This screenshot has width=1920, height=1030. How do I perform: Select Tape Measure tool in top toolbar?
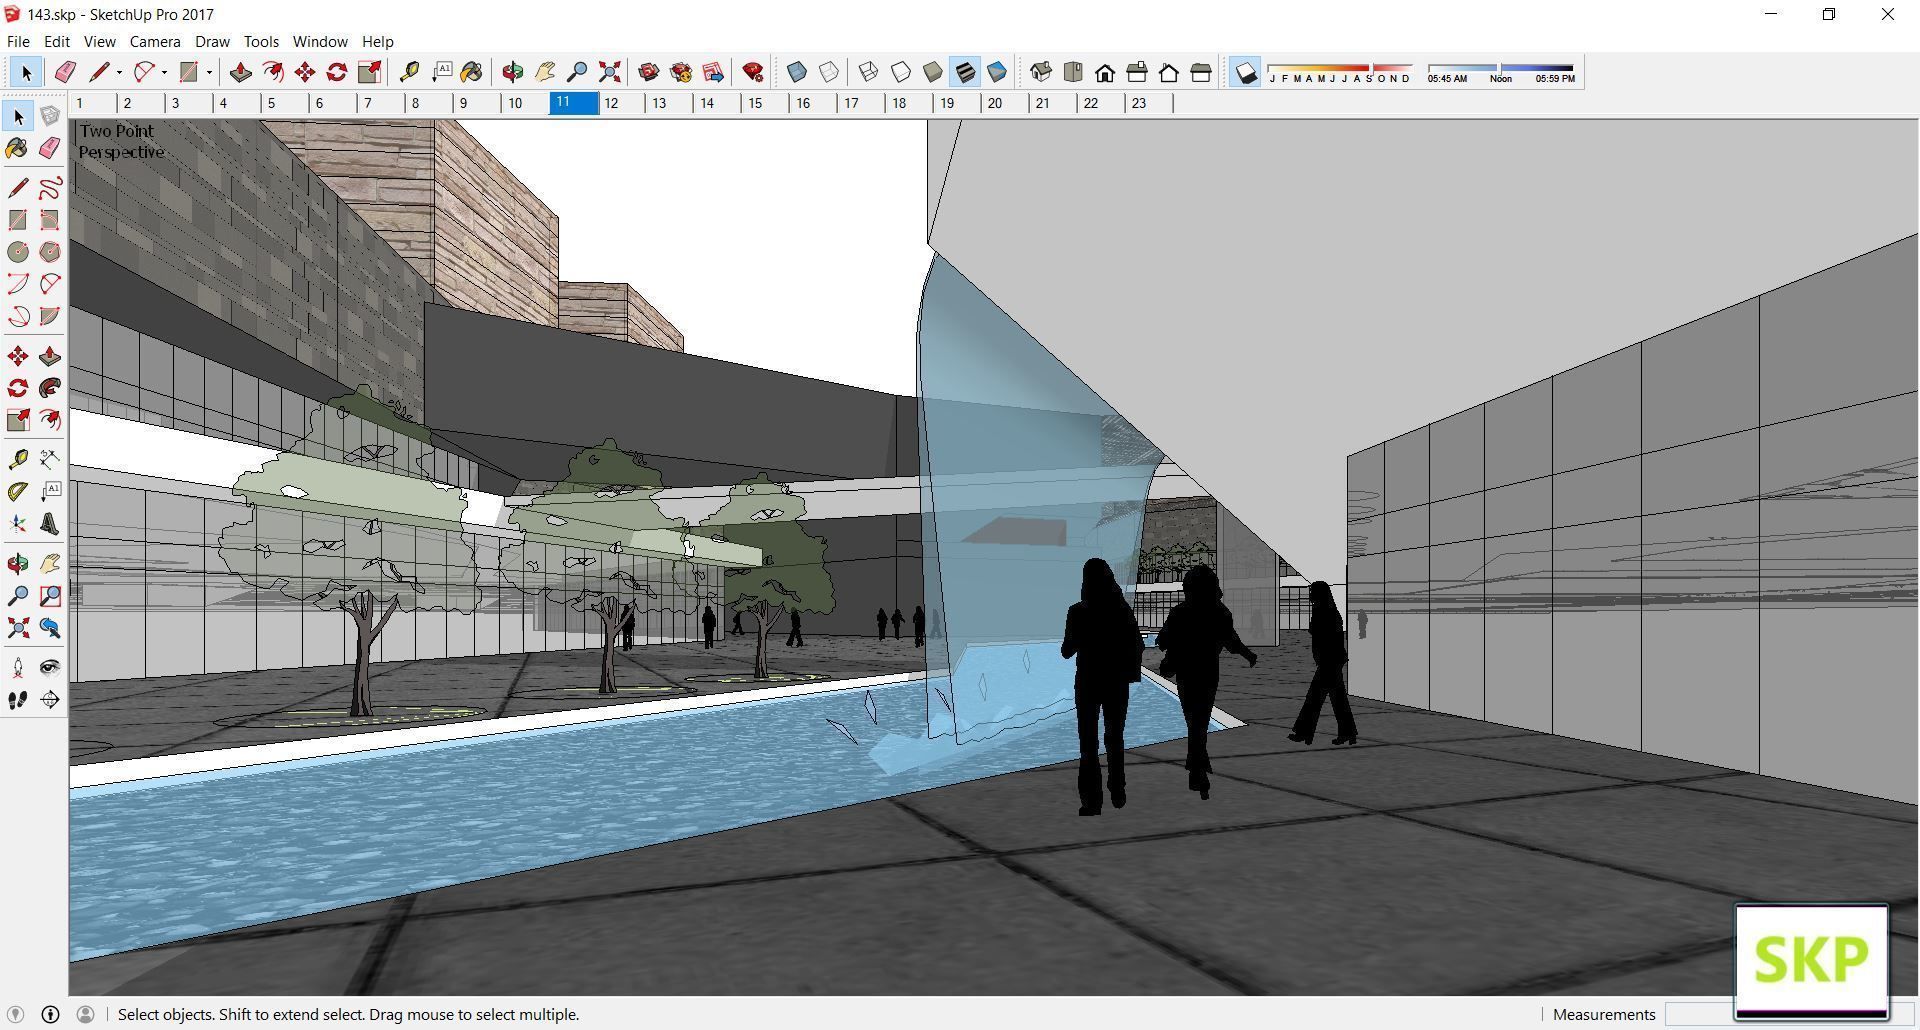pos(409,72)
